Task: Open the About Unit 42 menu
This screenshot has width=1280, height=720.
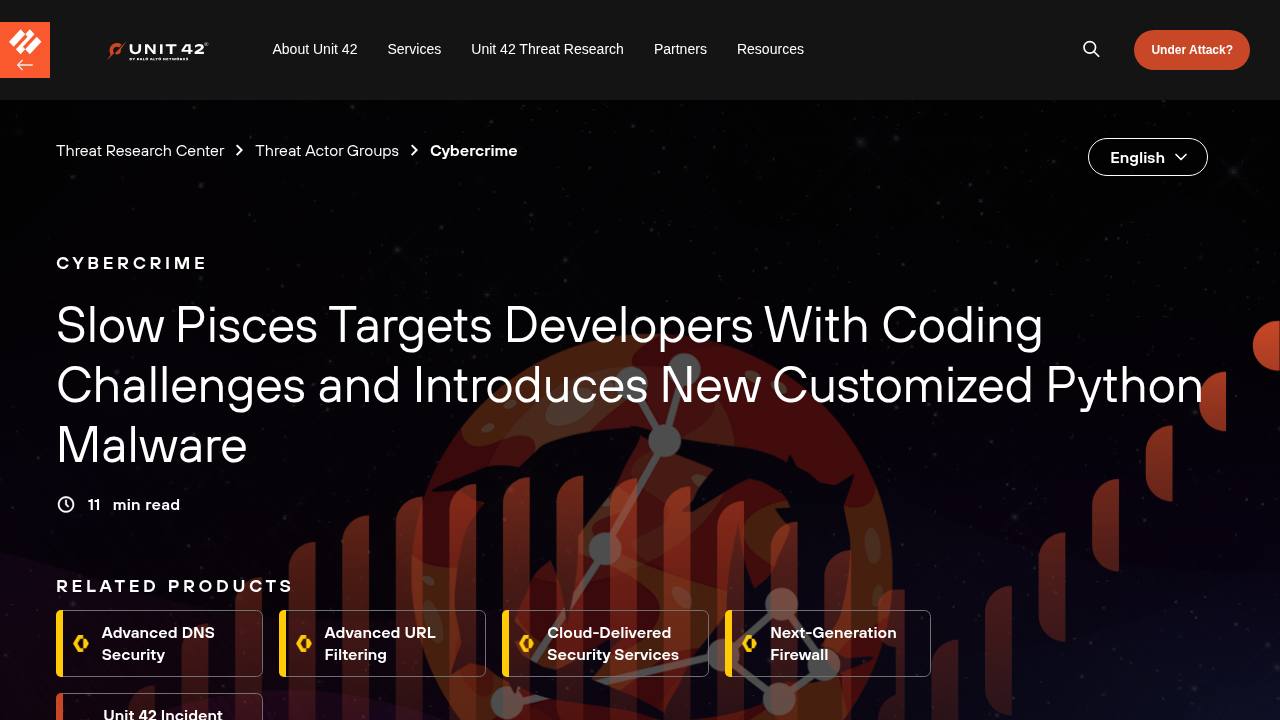Action: pyautogui.click(x=315, y=49)
